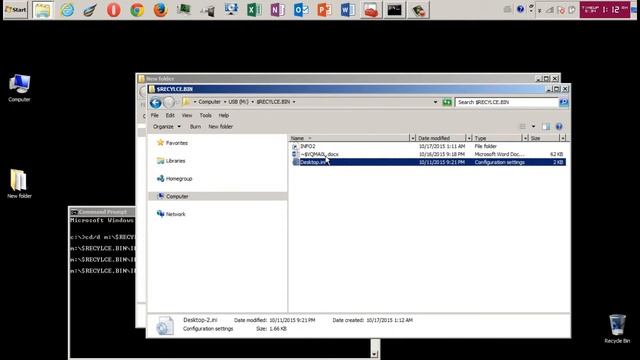Select the Desktop.ini file row

coord(429,162)
